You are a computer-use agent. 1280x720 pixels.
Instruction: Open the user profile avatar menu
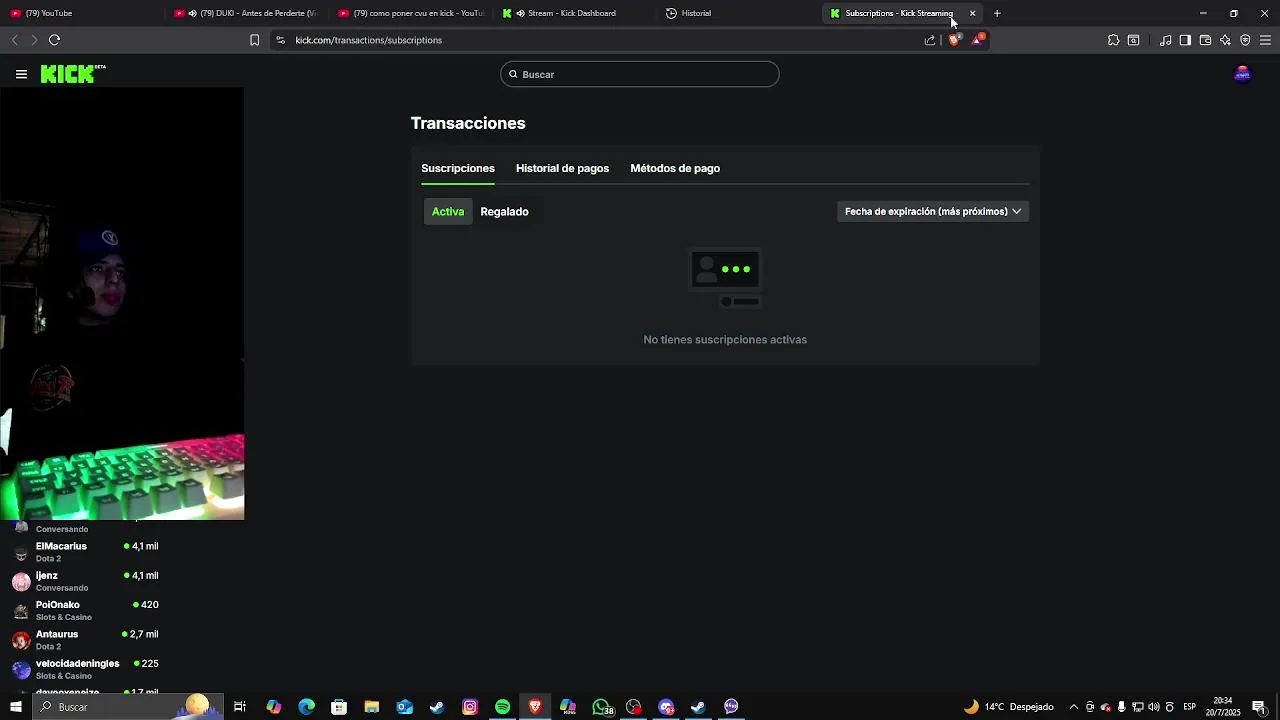point(1242,74)
